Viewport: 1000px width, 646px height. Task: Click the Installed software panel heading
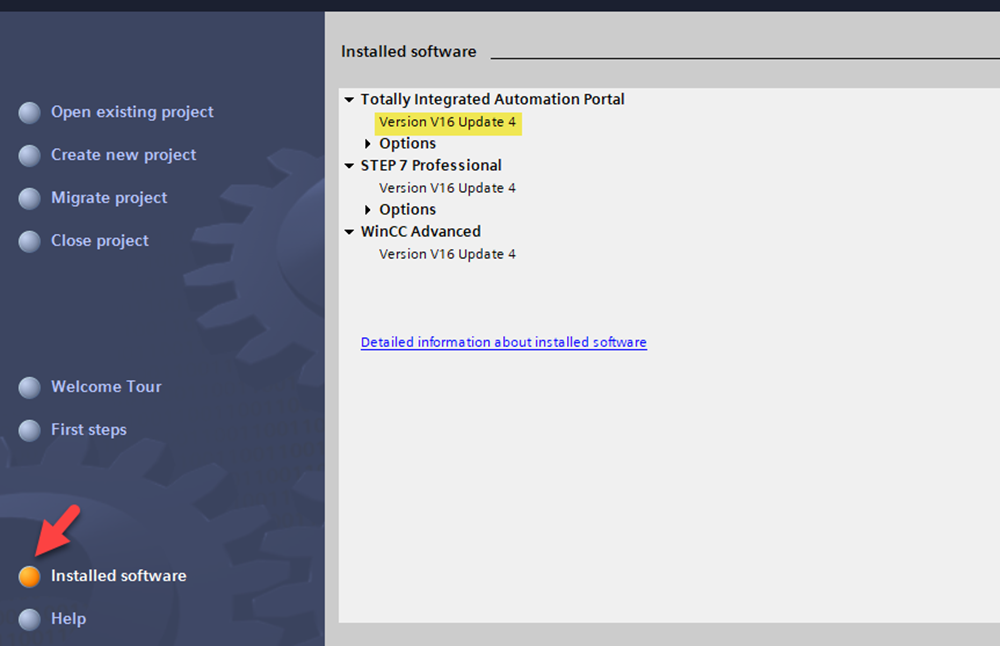coord(409,51)
